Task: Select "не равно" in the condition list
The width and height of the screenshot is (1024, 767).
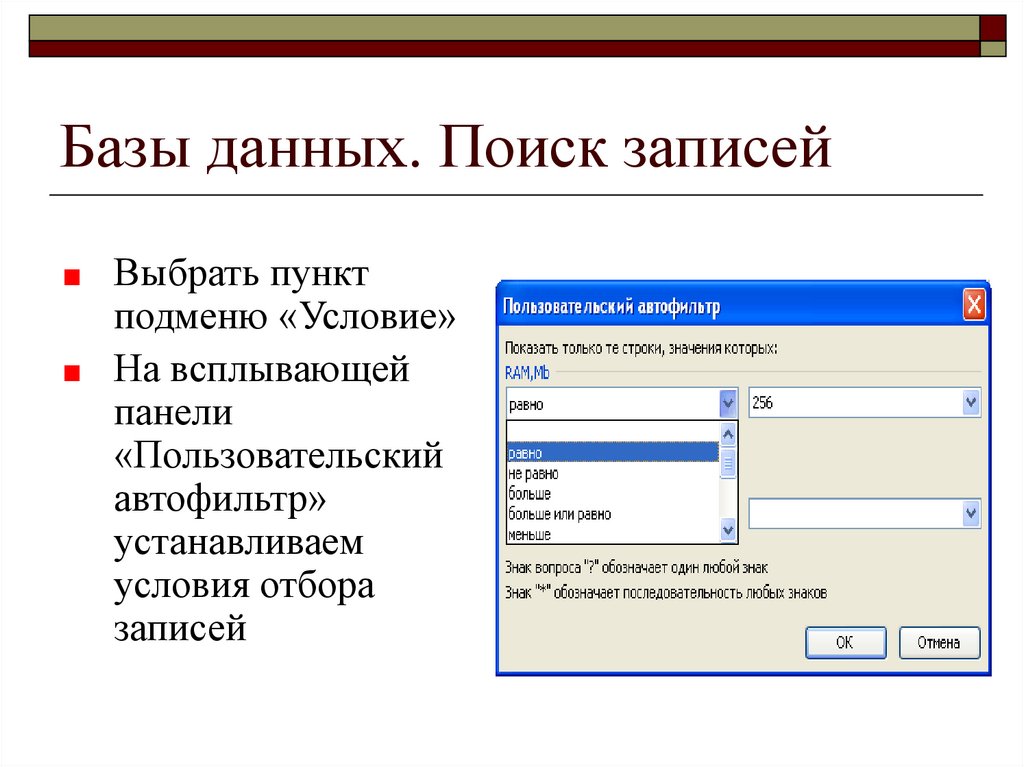Action: pos(613,473)
